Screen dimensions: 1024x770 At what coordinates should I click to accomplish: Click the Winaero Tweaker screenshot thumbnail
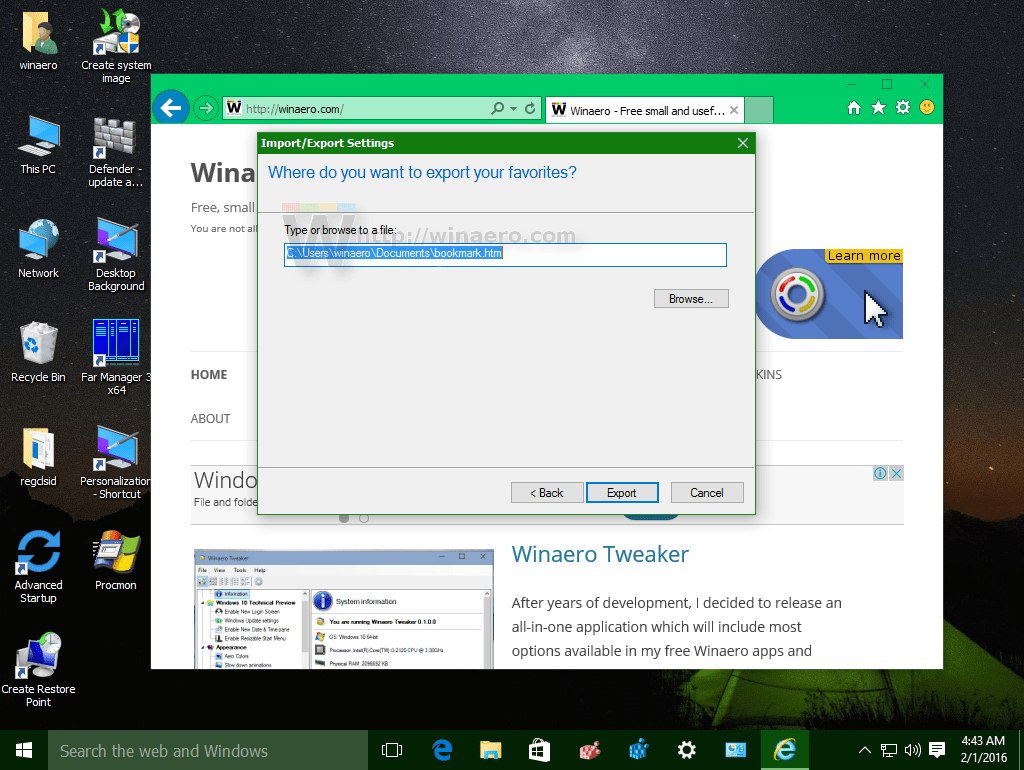click(x=344, y=609)
